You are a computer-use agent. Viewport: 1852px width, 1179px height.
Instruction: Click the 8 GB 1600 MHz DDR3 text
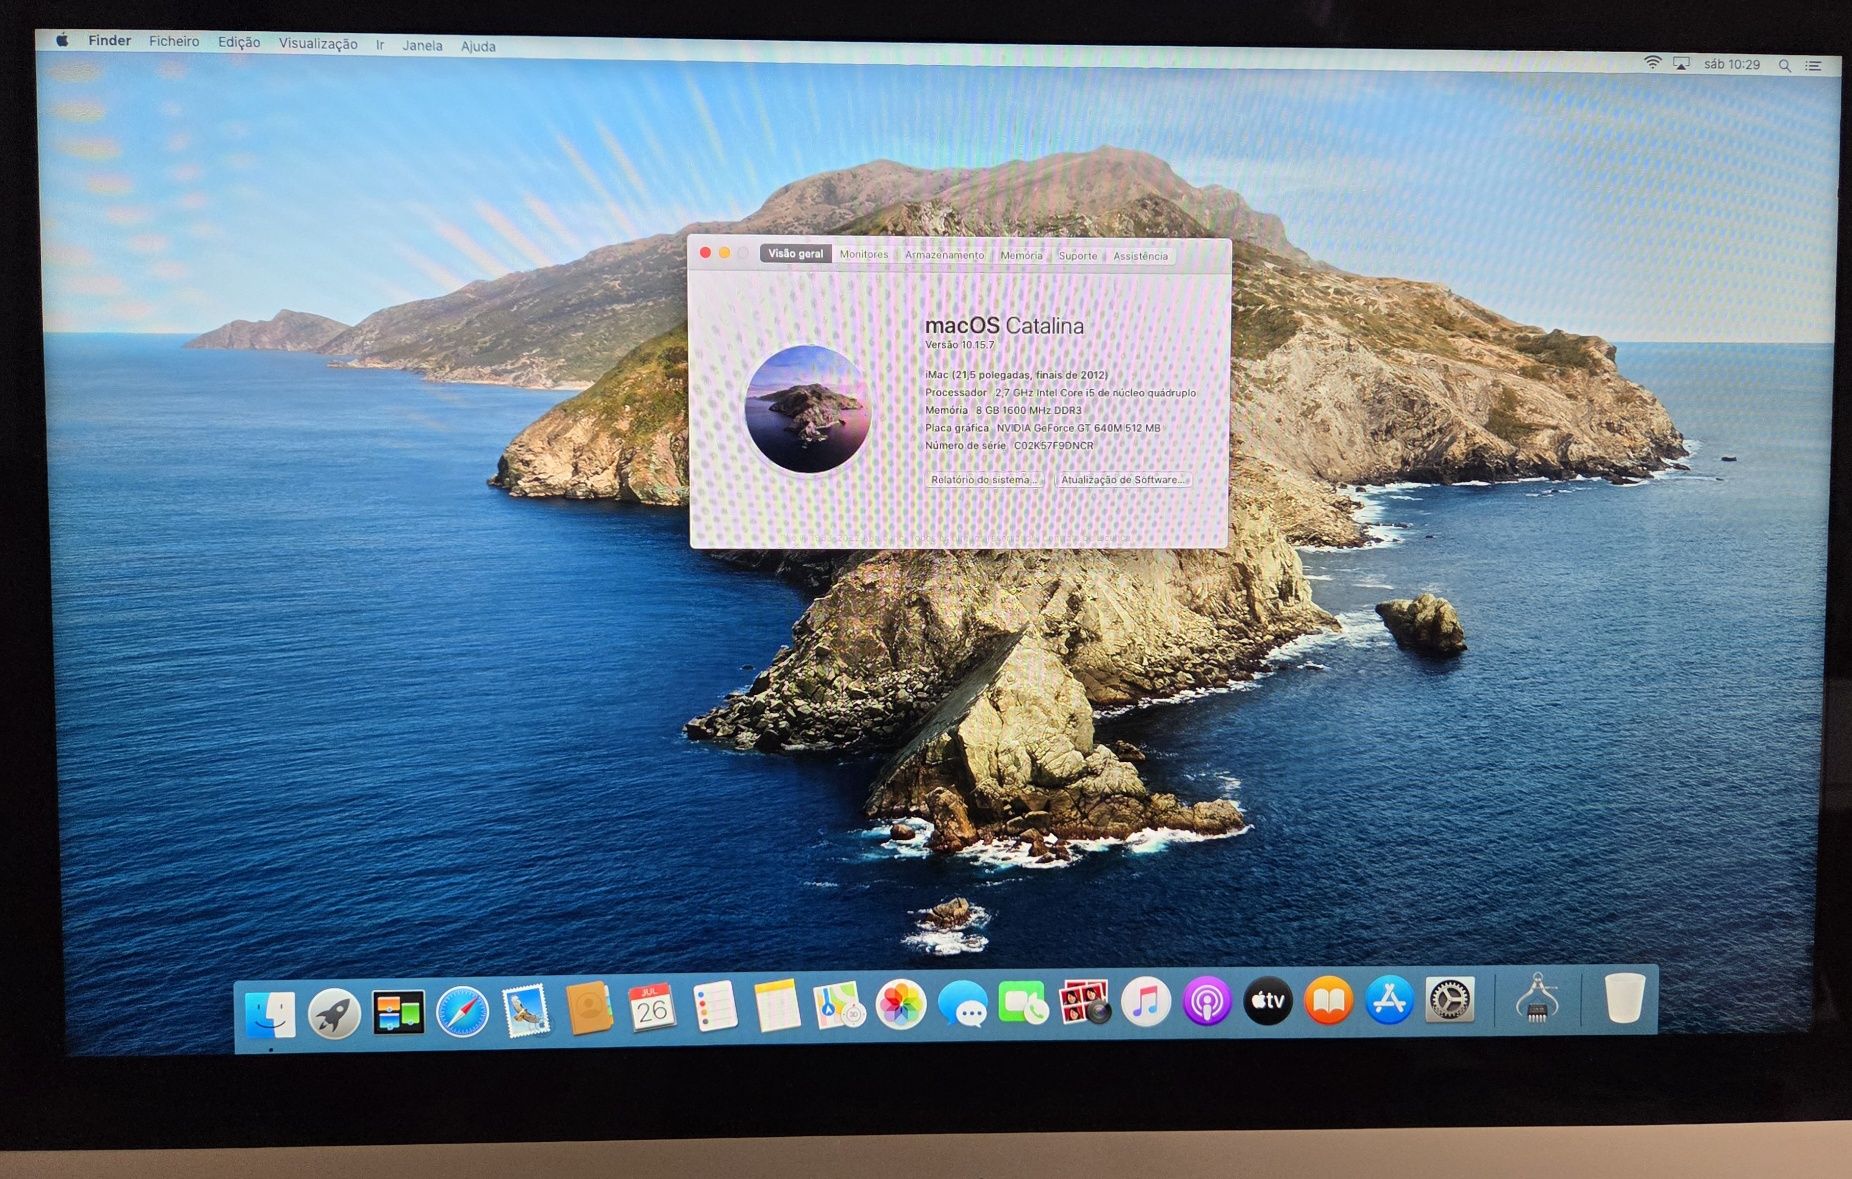[1029, 410]
